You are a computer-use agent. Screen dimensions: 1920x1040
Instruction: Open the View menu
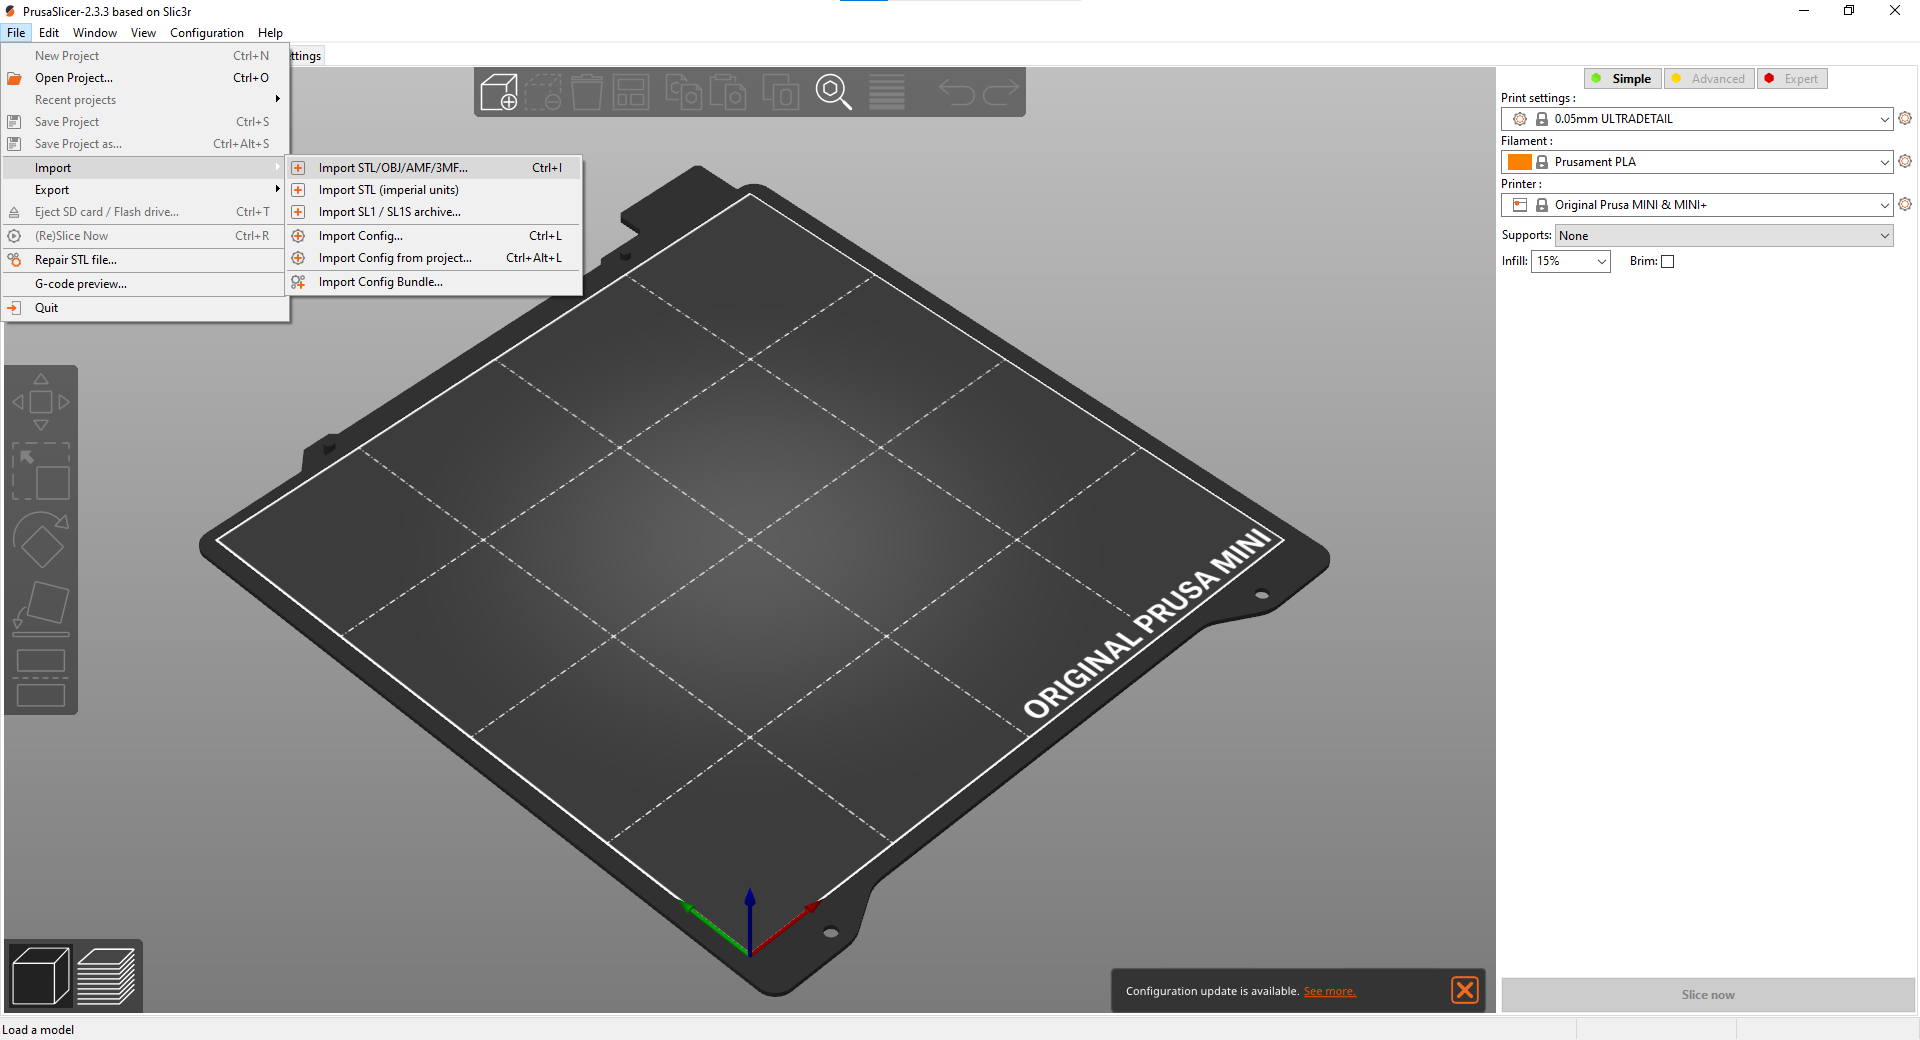pyautogui.click(x=143, y=33)
